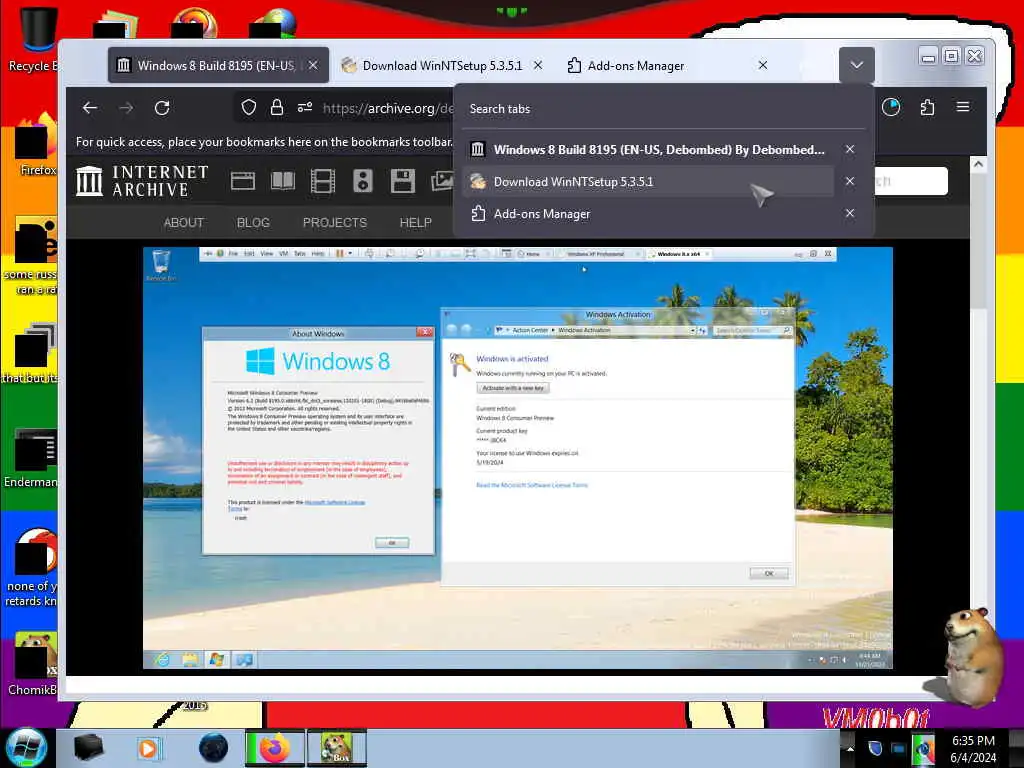Open the Firefox hamburger application menu

[963, 107]
